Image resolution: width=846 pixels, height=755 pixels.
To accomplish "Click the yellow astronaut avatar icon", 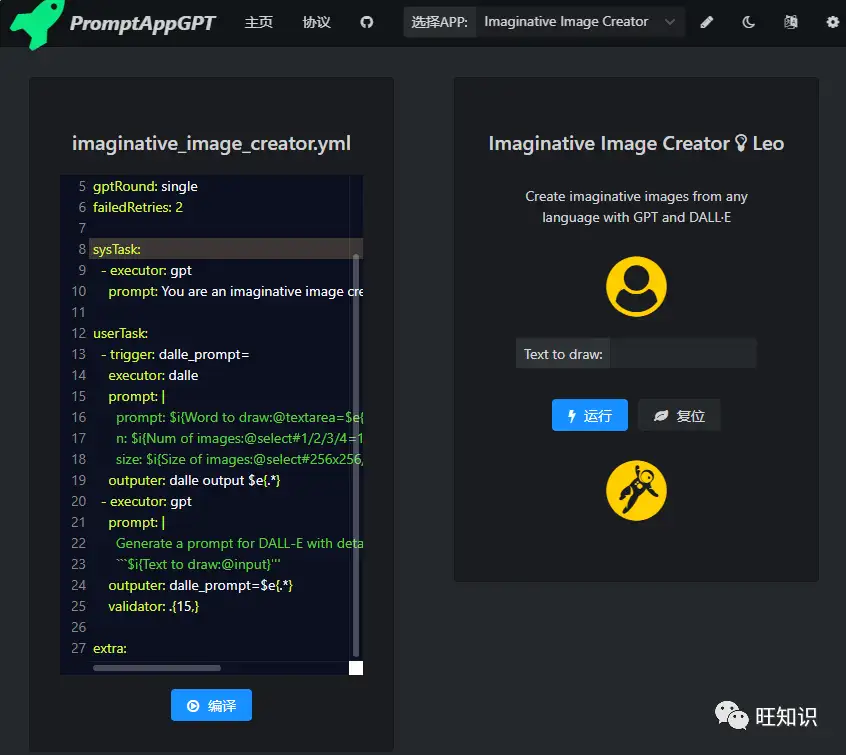I will tap(636, 490).
